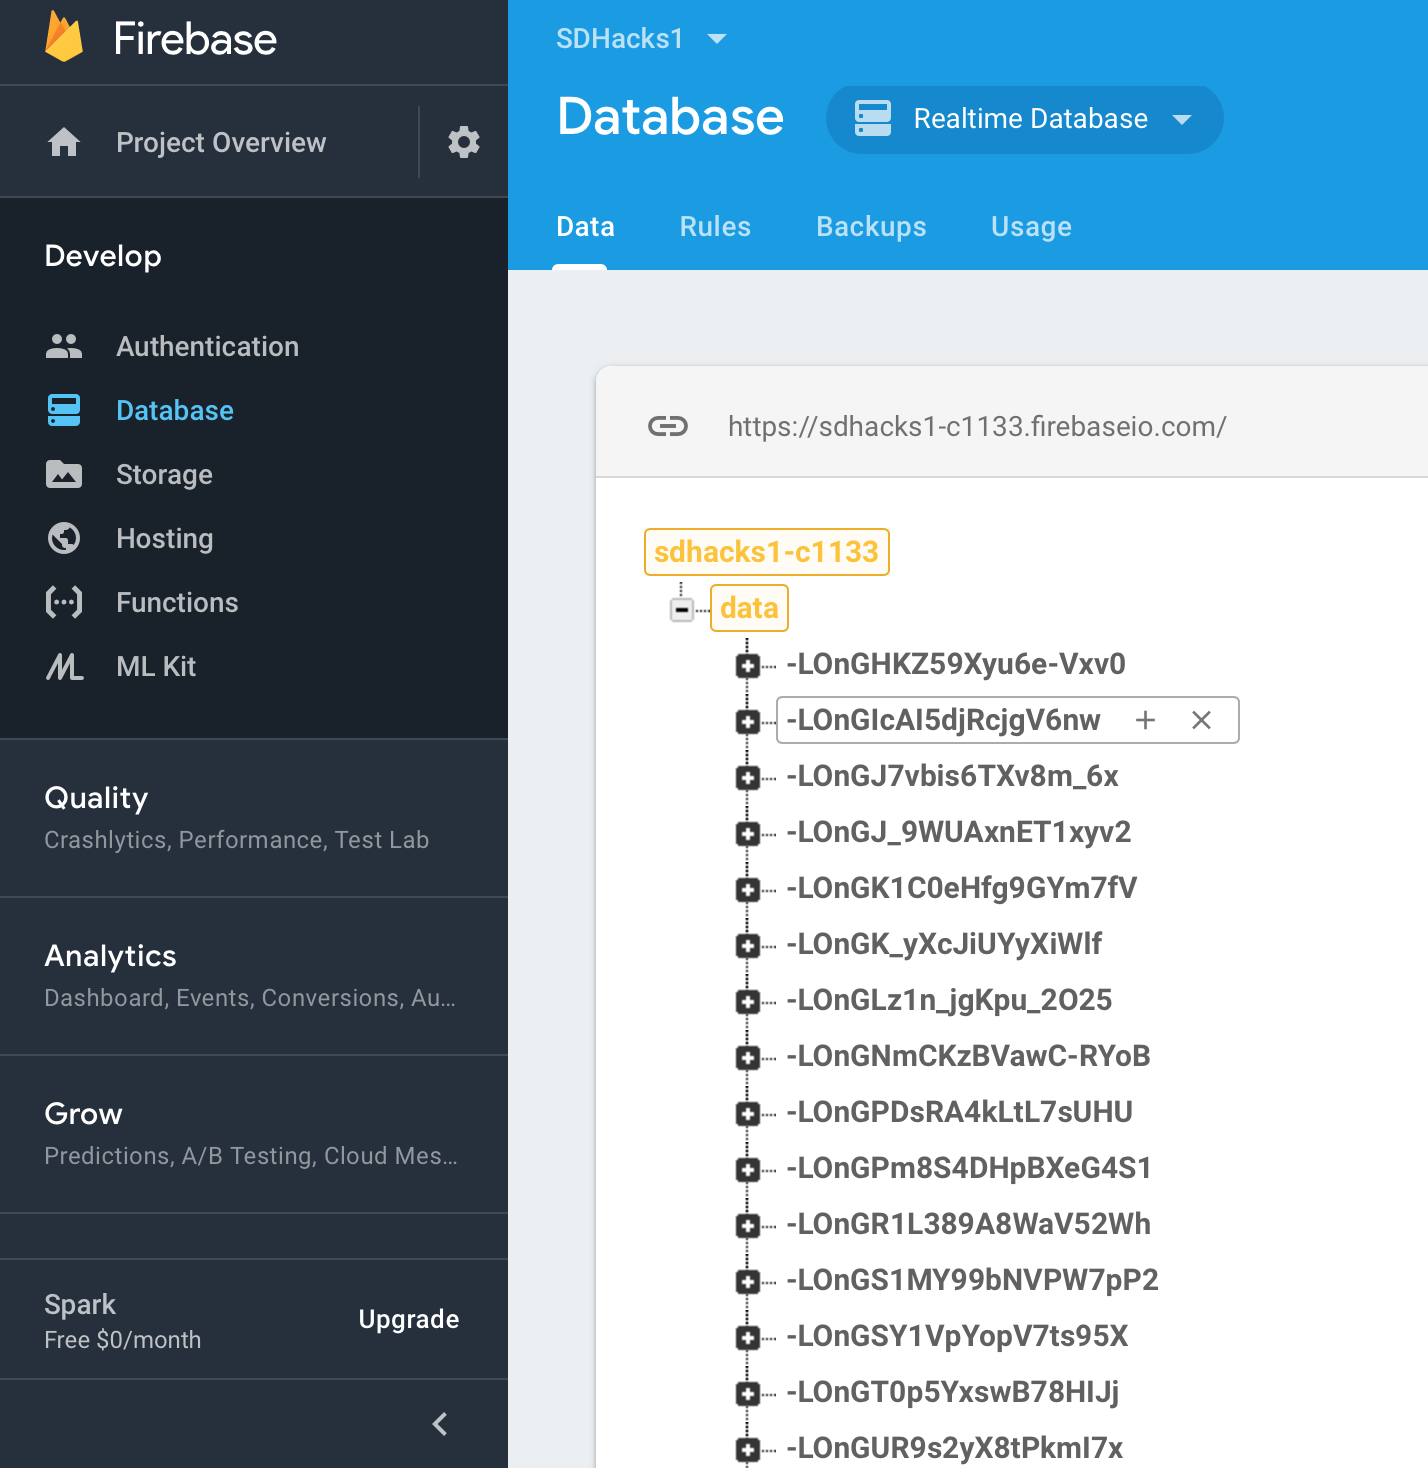This screenshot has width=1428, height=1468.
Task: Expand node -LOnGJ7vbis6TXv8m_6x
Action: coord(747,778)
